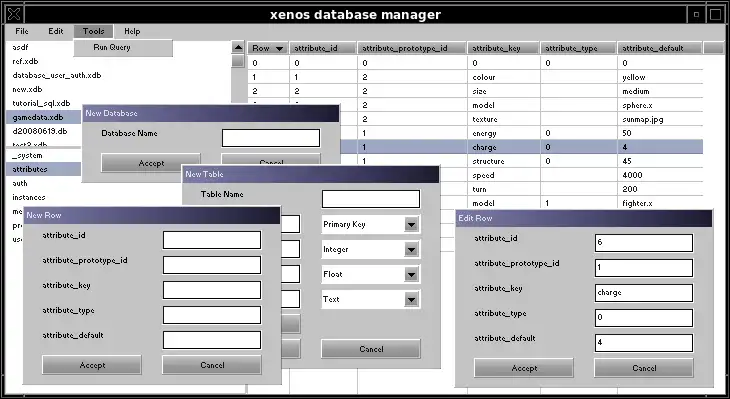Click the medium cell in attribute_default column
The height and width of the screenshot is (399, 730).
pos(660,91)
